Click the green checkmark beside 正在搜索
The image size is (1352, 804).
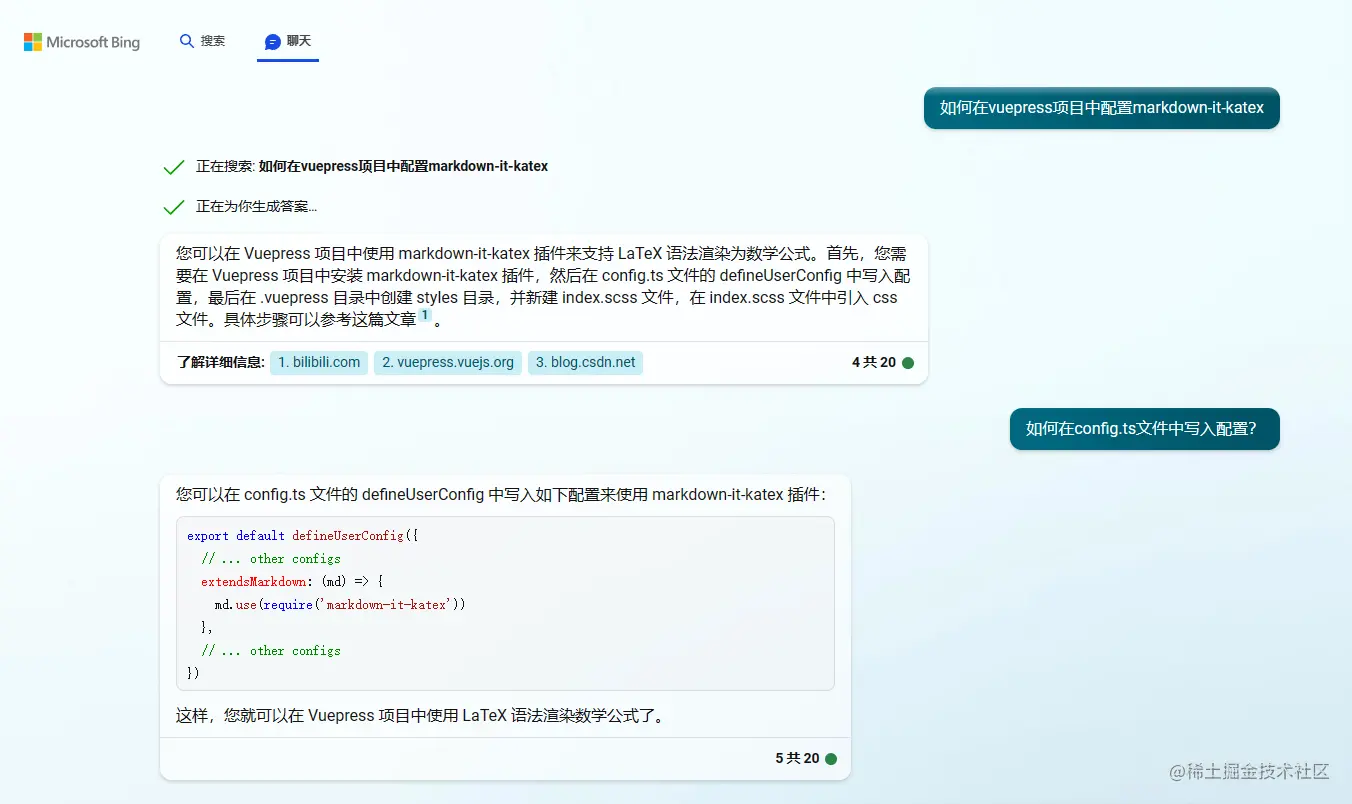coord(173,165)
